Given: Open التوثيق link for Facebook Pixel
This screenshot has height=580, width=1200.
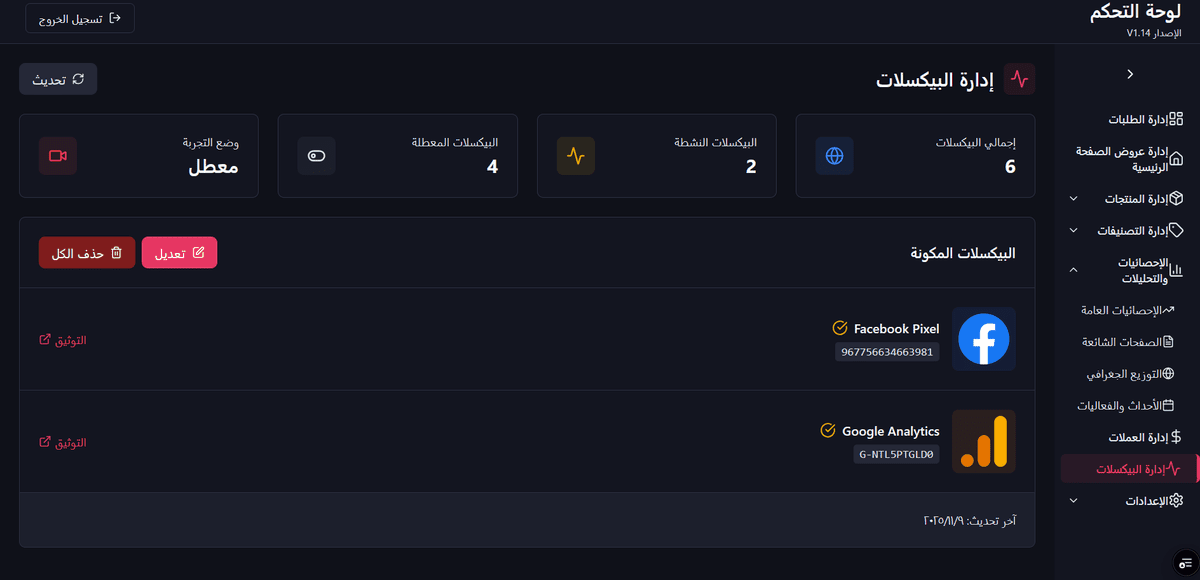Looking at the screenshot, I should pos(62,340).
